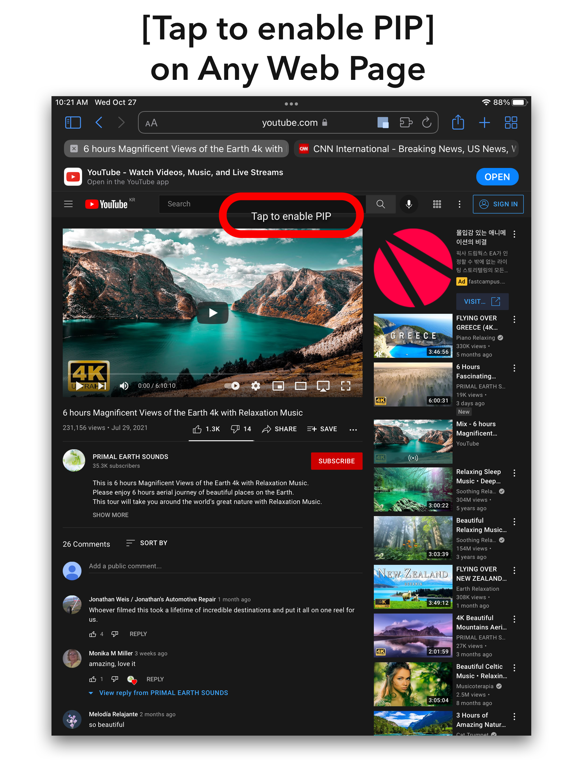Open the FLYING OVER NEW ZEALAND thumbnail
576x768 pixels.
coord(413,587)
